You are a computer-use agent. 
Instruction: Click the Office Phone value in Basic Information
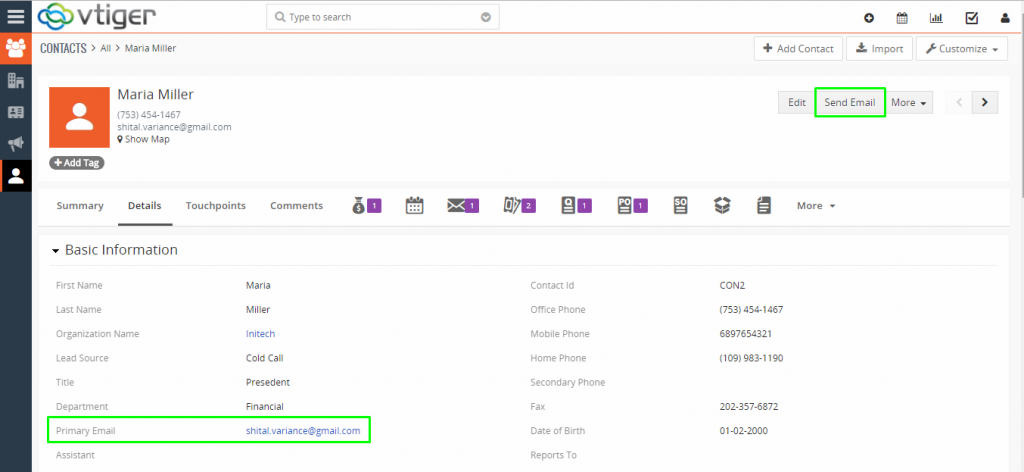751,309
